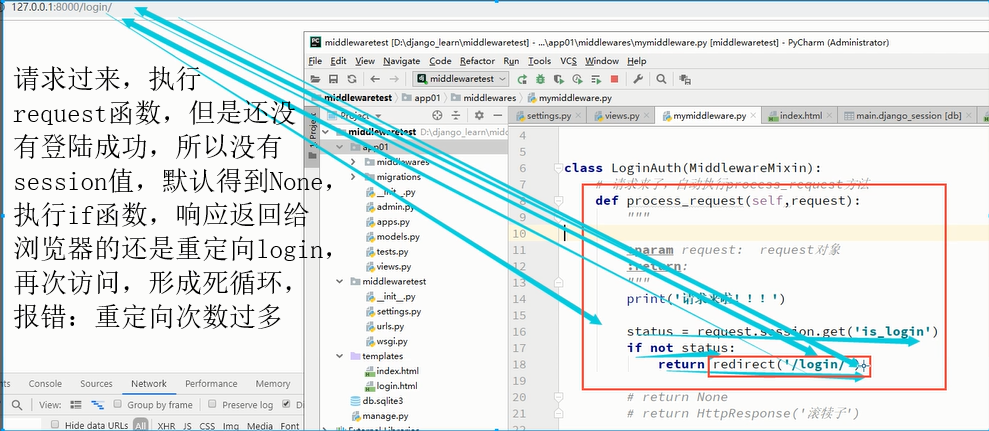Screen dimensions: 989x431
Task: Filter network requests by Img
Action: pos(230,426)
